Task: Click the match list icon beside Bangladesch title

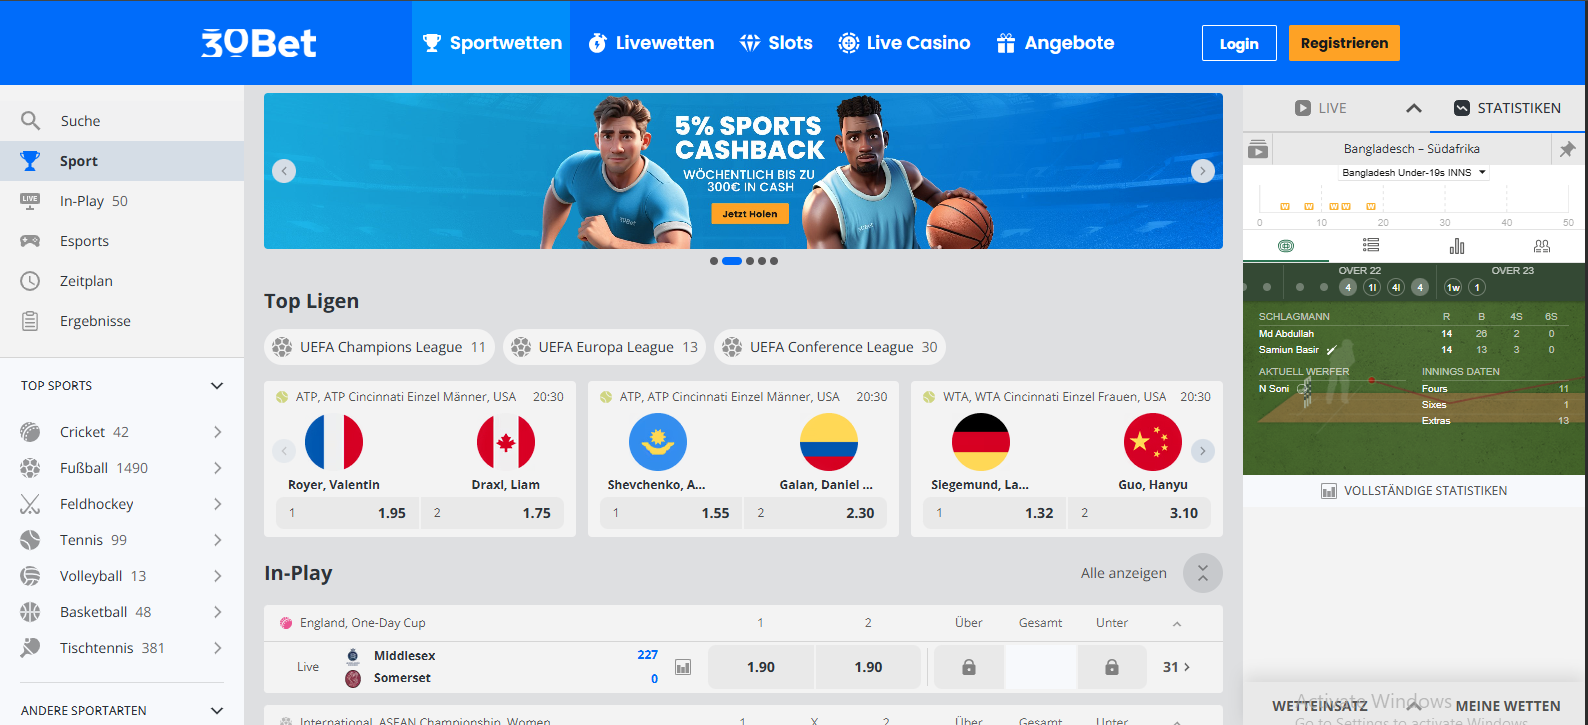Action: coord(1258,149)
